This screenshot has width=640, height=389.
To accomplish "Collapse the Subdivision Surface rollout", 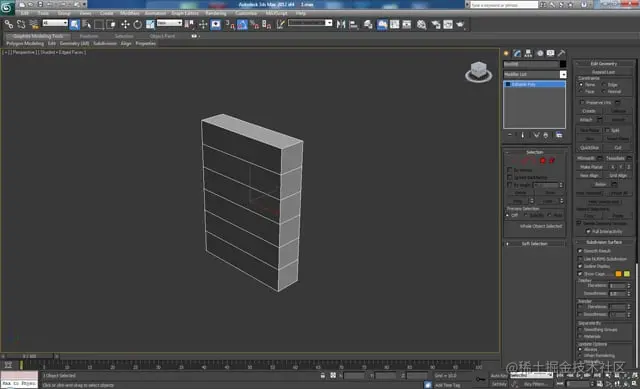I will 604,242.
